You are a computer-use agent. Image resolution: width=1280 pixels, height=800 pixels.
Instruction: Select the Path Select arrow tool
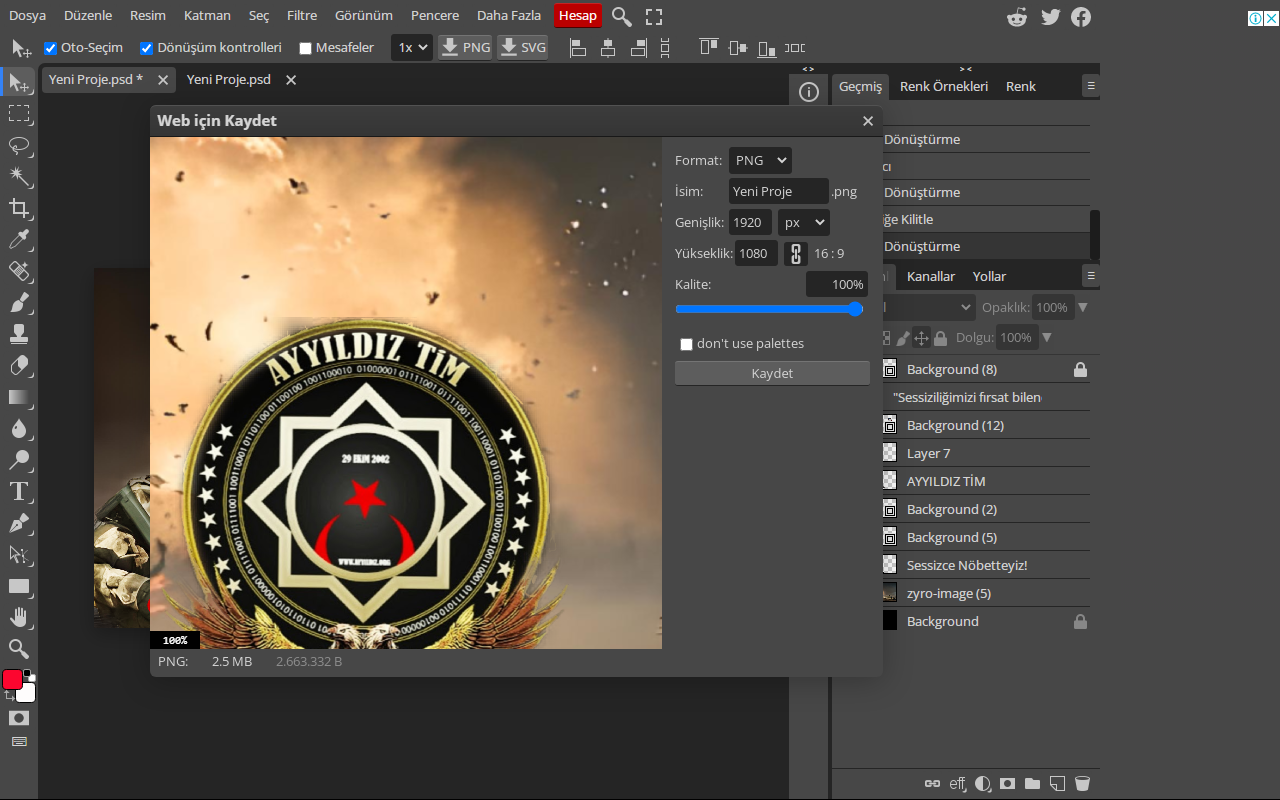[x=19, y=554]
